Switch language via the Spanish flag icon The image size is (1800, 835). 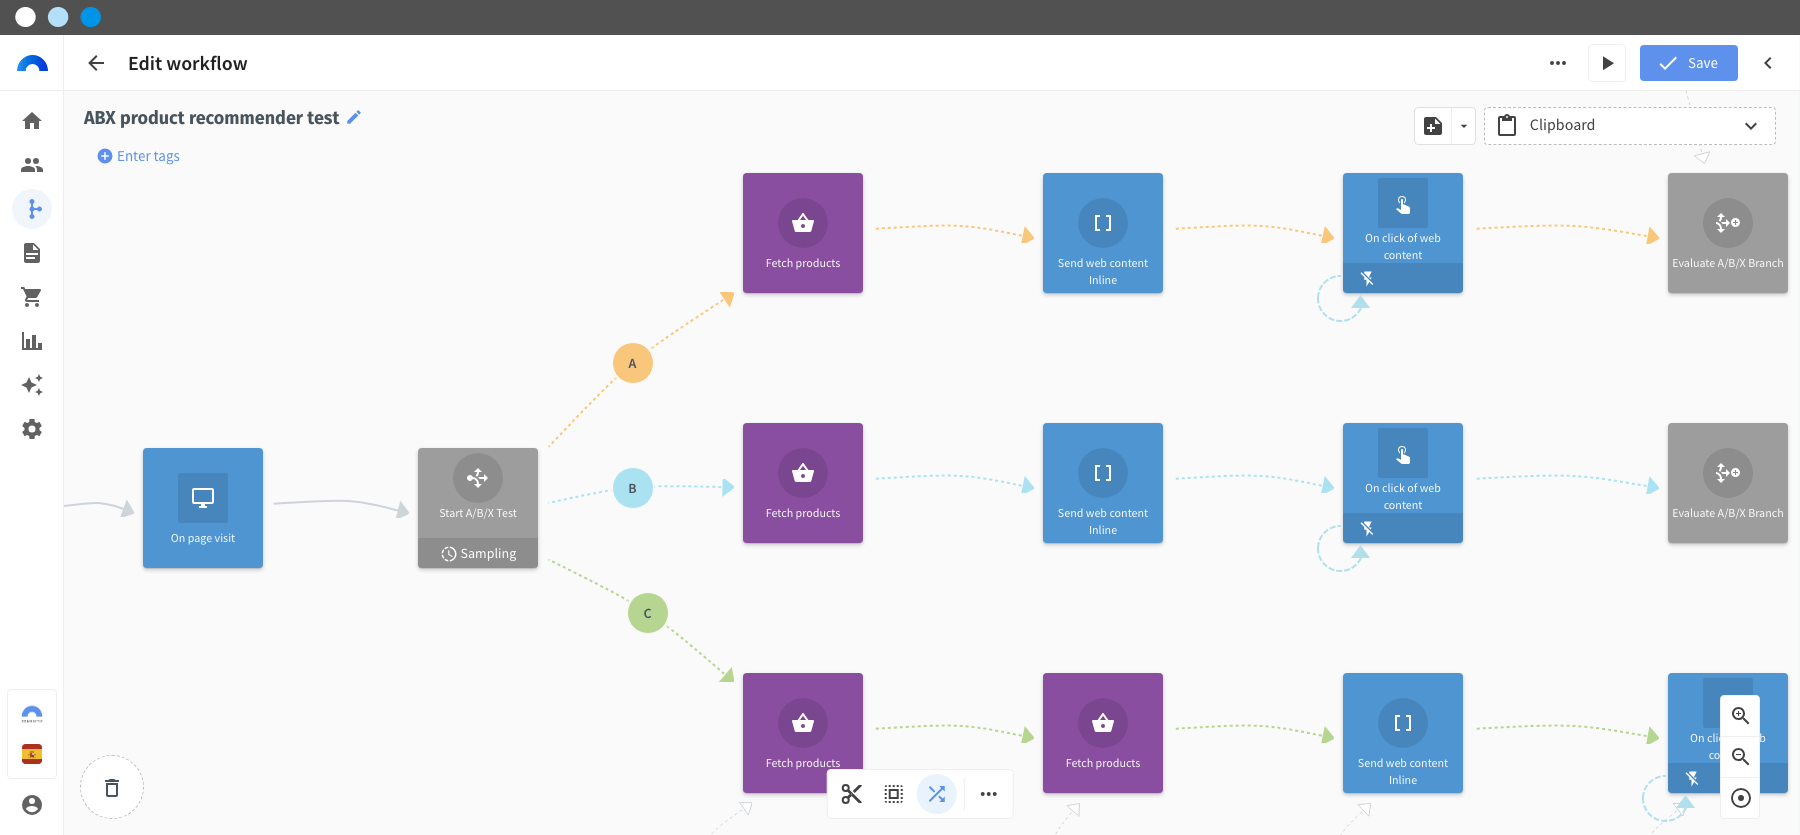[x=32, y=754]
